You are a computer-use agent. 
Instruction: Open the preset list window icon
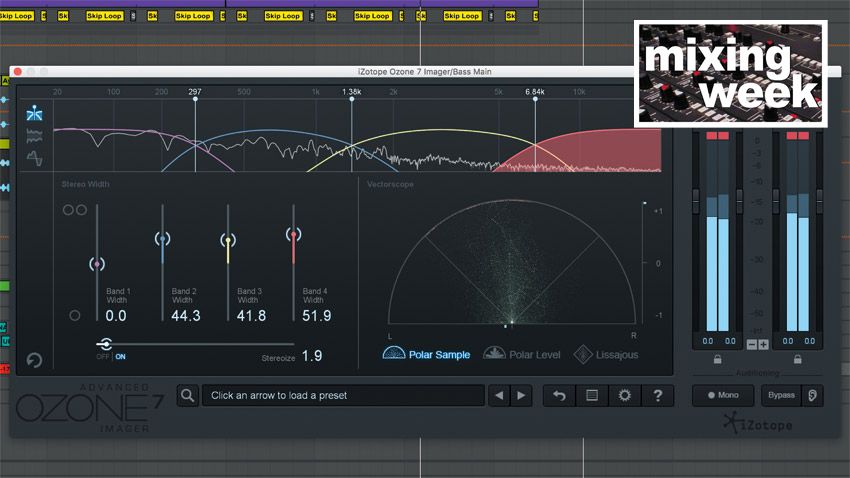click(x=592, y=396)
